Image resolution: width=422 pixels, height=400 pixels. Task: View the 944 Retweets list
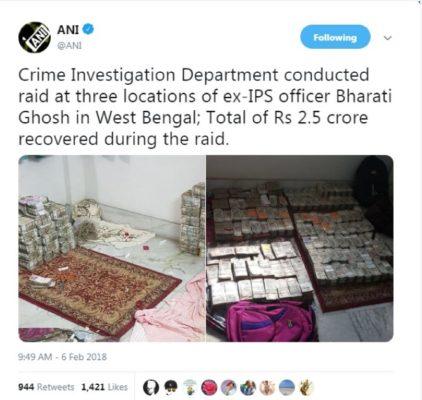coord(46,387)
